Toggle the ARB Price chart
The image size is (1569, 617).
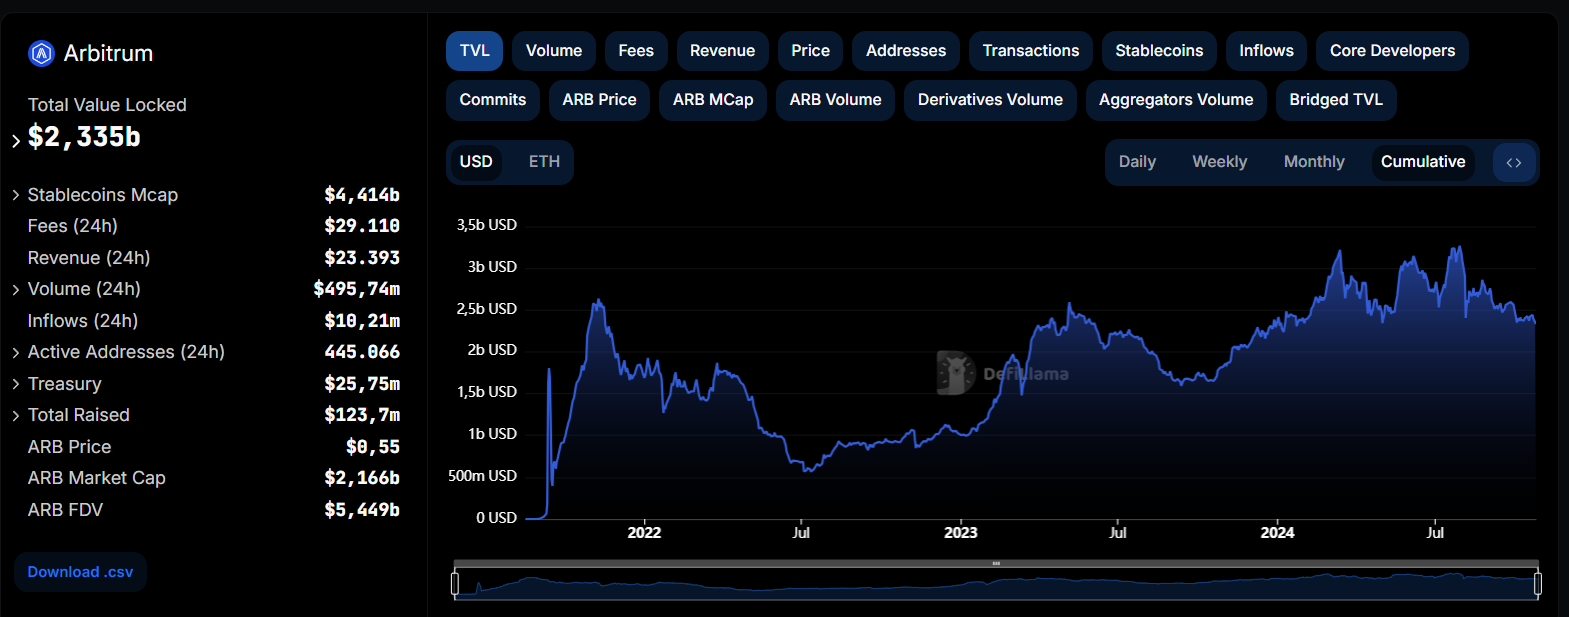599,100
